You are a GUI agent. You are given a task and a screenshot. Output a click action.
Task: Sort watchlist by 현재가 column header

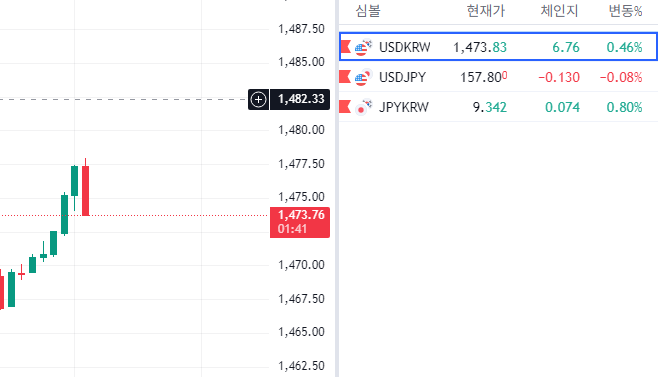486,11
